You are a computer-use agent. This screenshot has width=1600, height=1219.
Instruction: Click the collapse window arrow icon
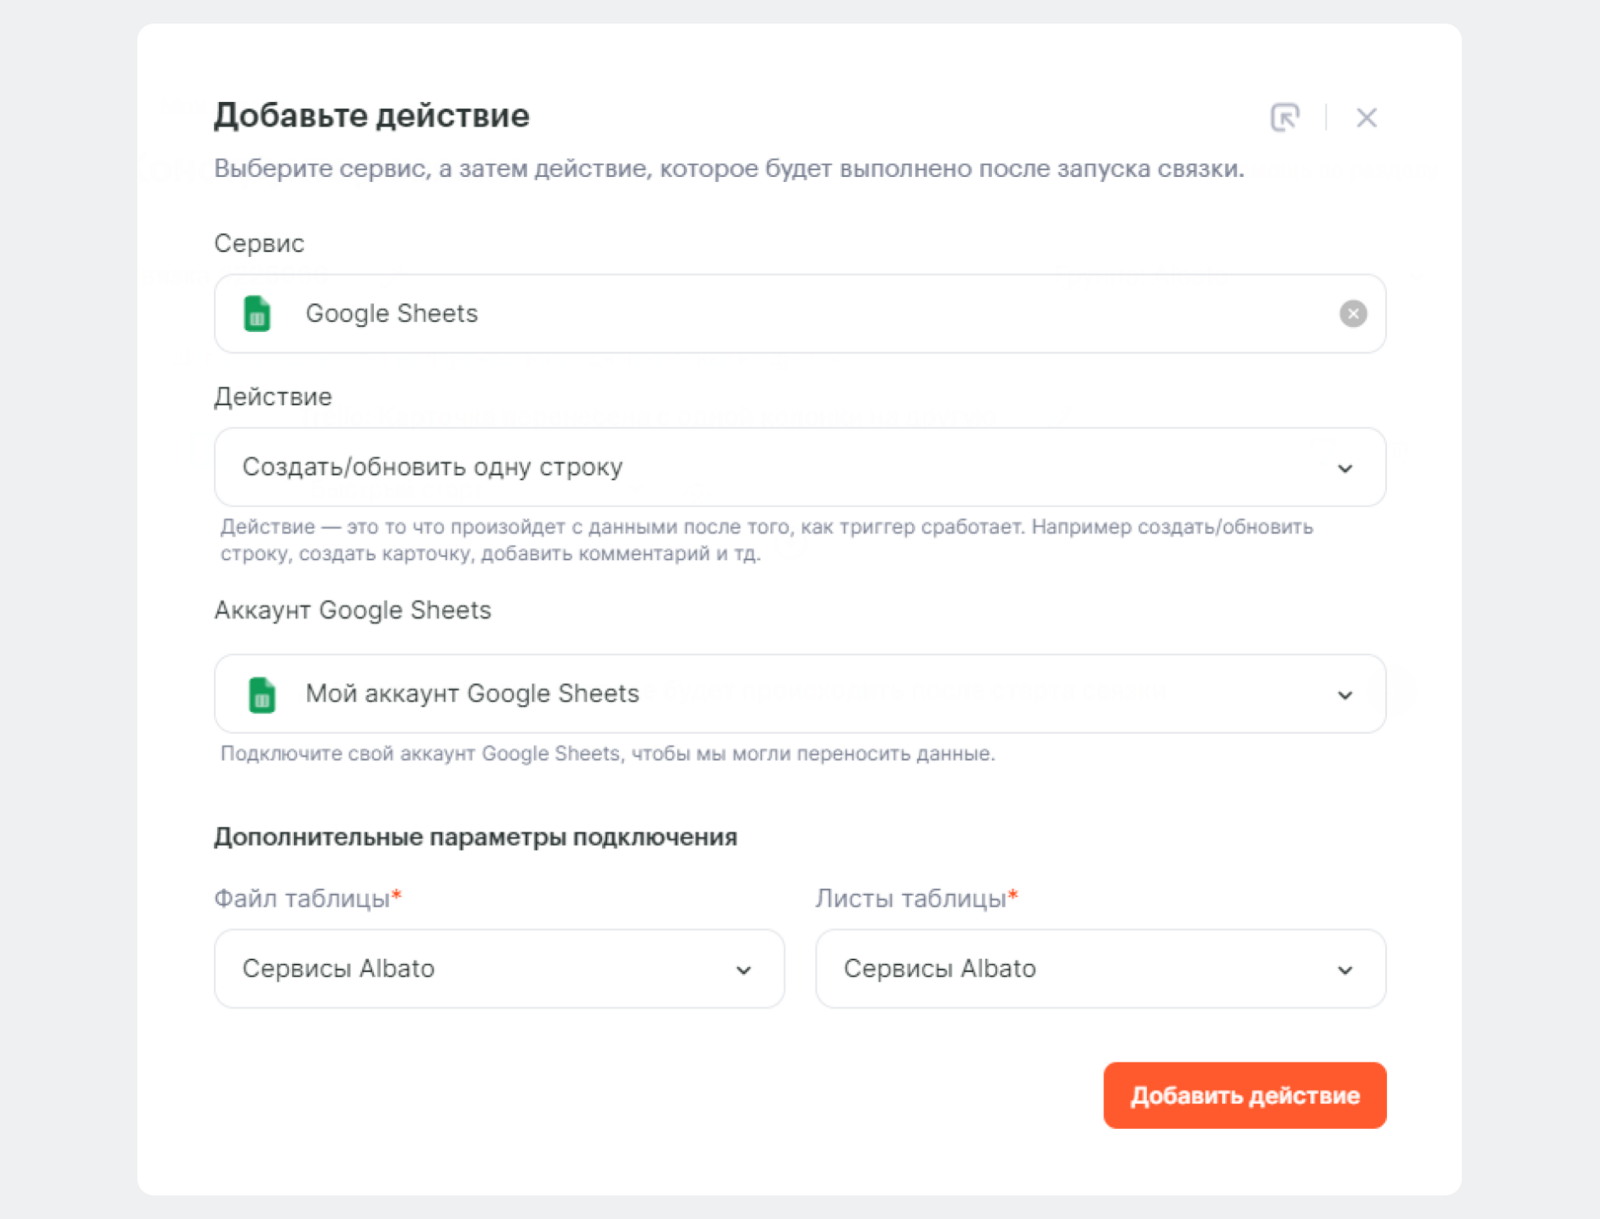click(1285, 117)
